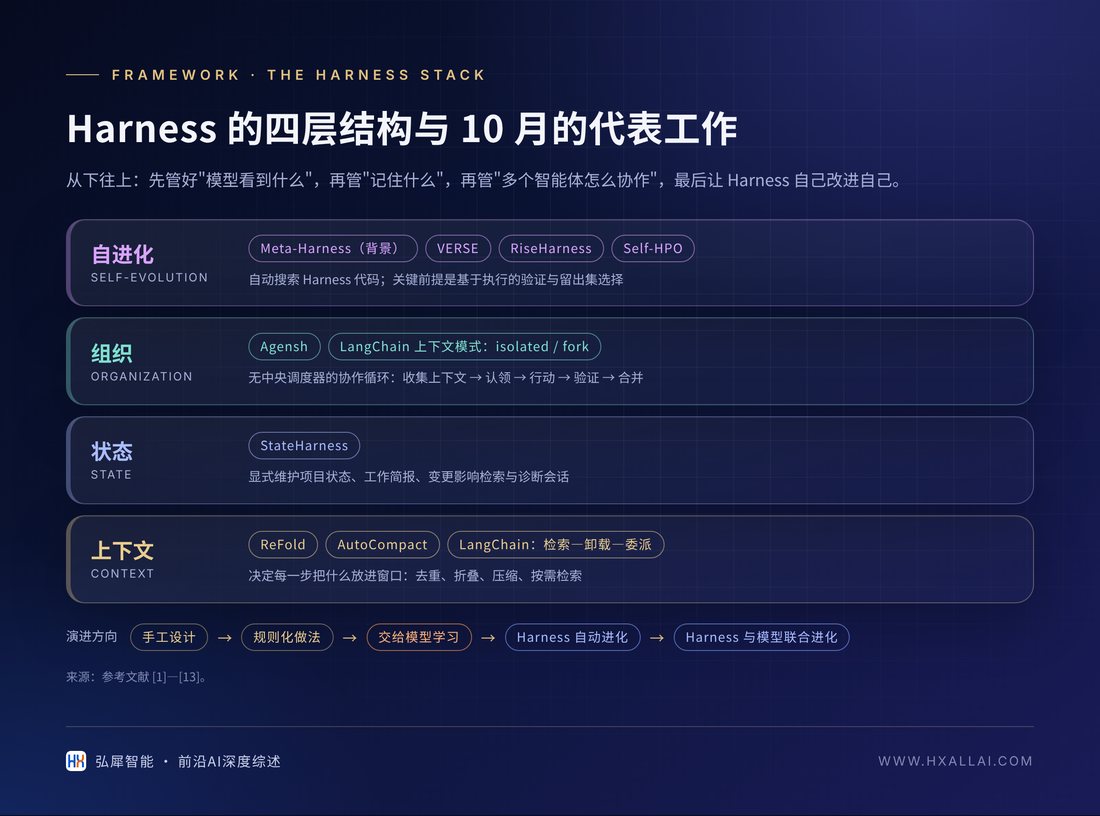Click the LangChain 上下文模式 isolated / fork pill
Image resolution: width=1100 pixels, height=816 pixels.
coord(464,347)
